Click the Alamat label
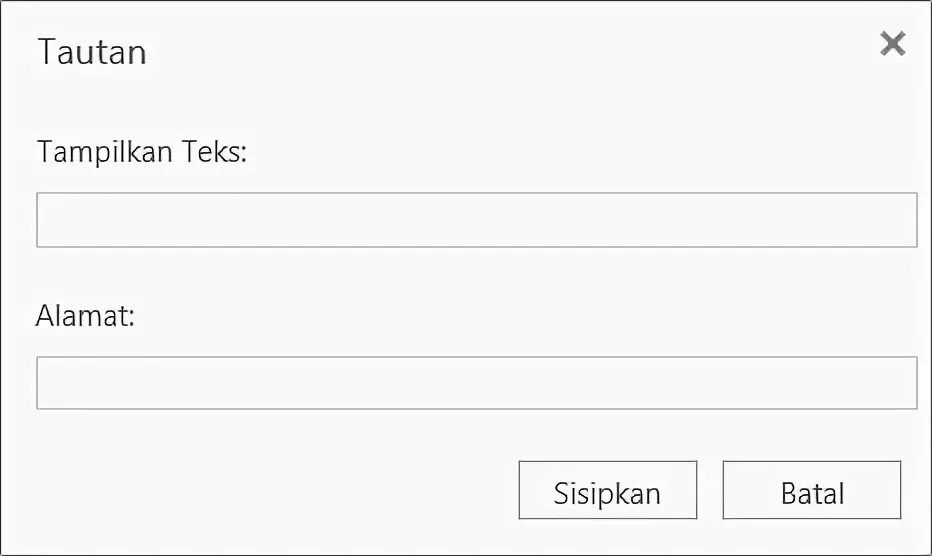Image resolution: width=932 pixels, height=556 pixels. (x=85, y=316)
